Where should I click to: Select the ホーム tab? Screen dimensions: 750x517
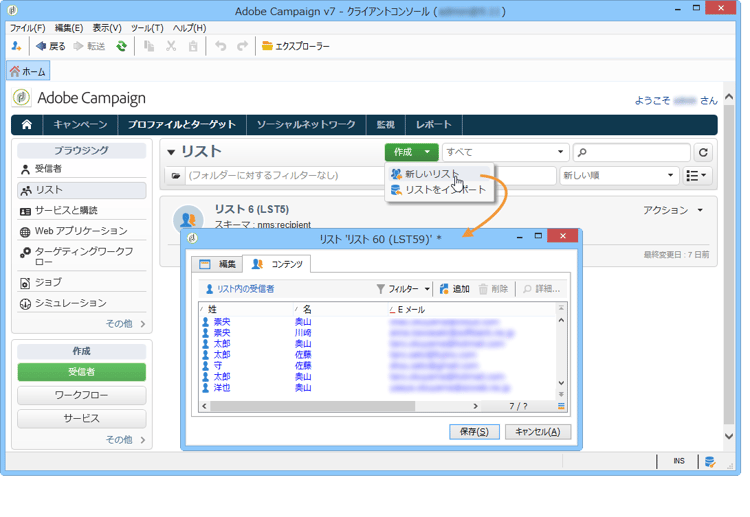coord(28,71)
